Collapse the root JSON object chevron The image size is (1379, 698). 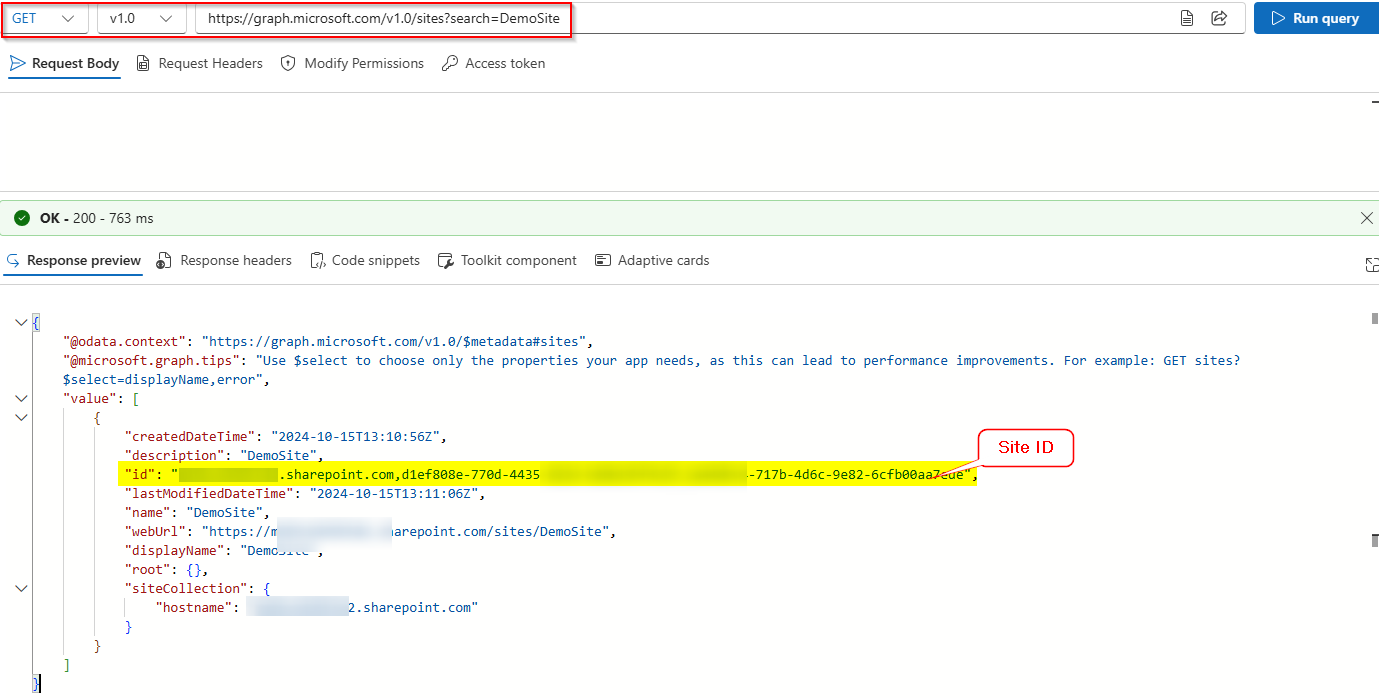coord(21,322)
